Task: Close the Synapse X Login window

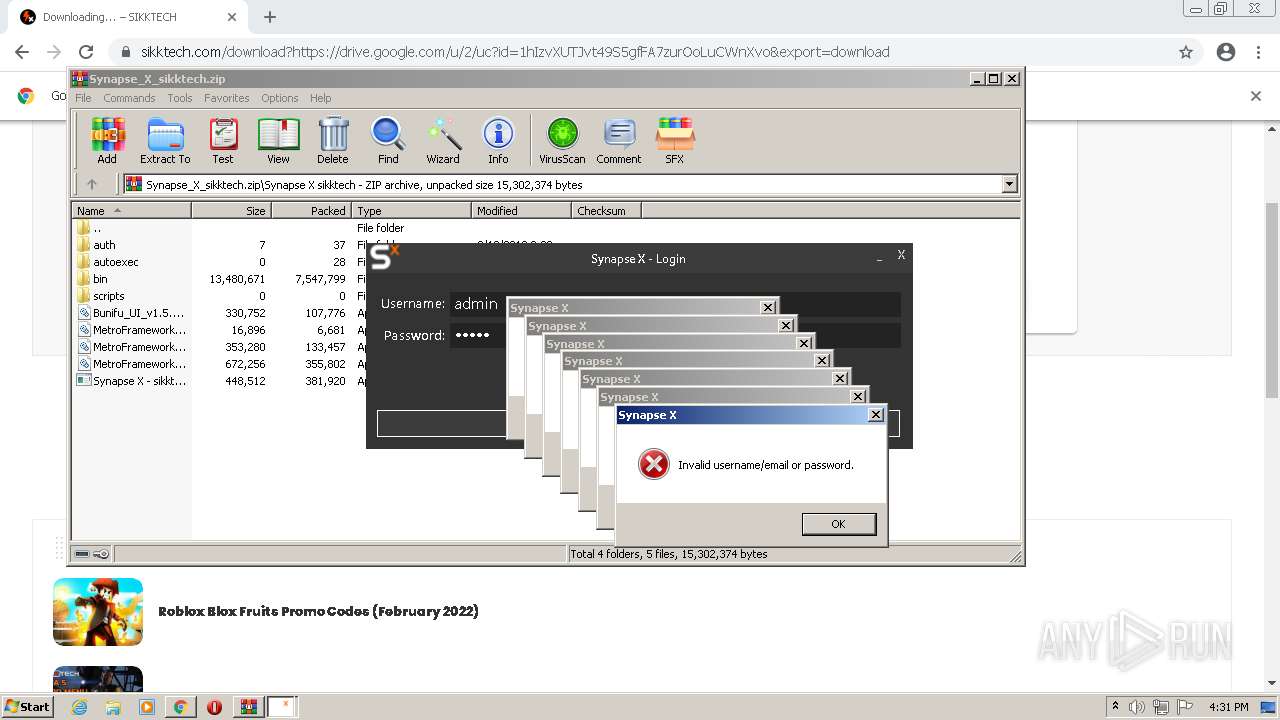Action: click(x=901, y=256)
